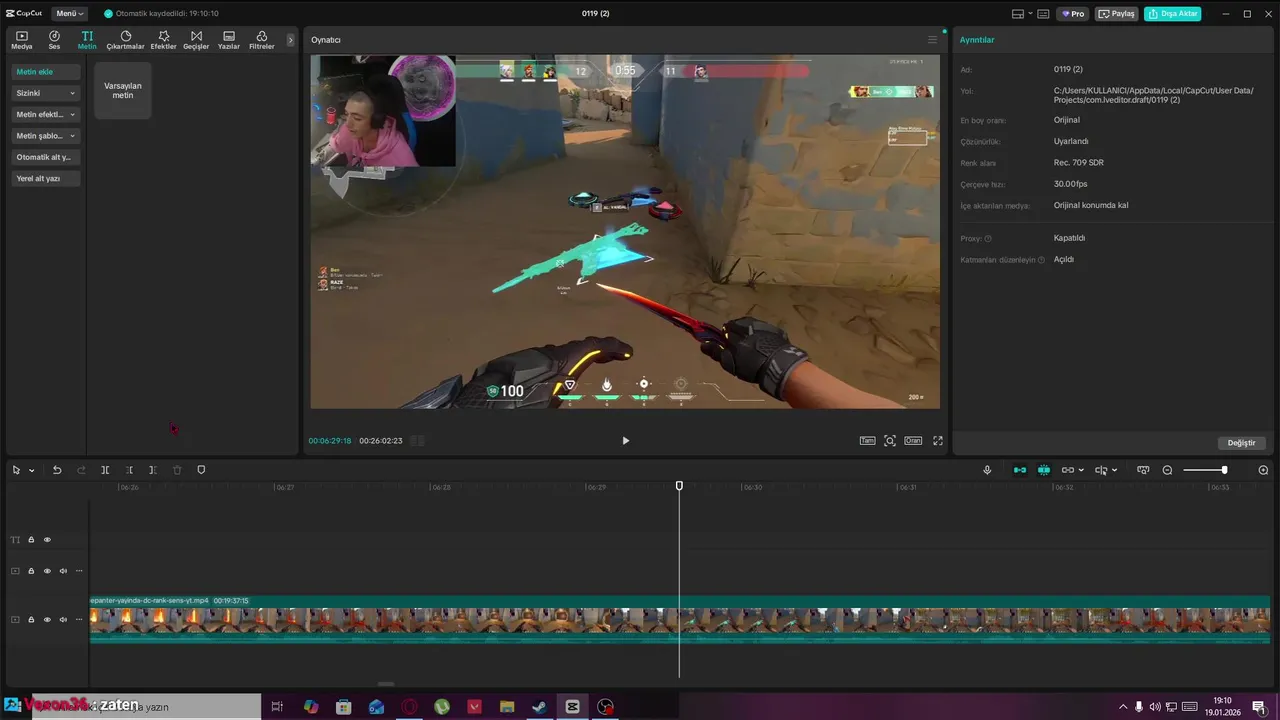Open upper video track more options
This screenshot has width=1280, height=720.
click(x=79, y=571)
